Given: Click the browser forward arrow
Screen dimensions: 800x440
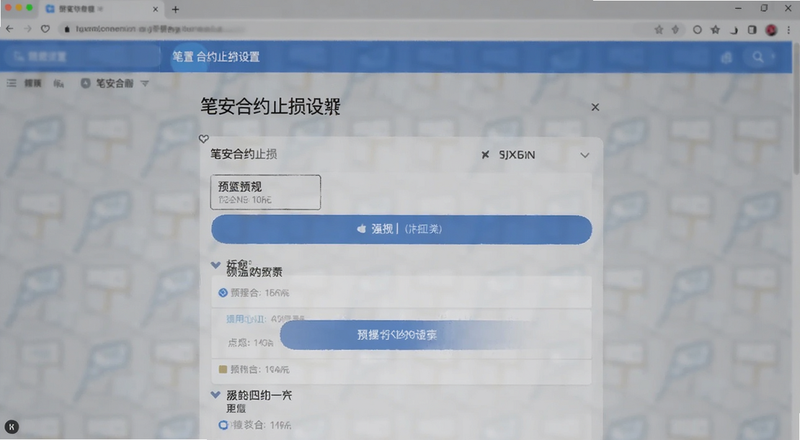Looking at the screenshot, I should pyautogui.click(x=28, y=29).
